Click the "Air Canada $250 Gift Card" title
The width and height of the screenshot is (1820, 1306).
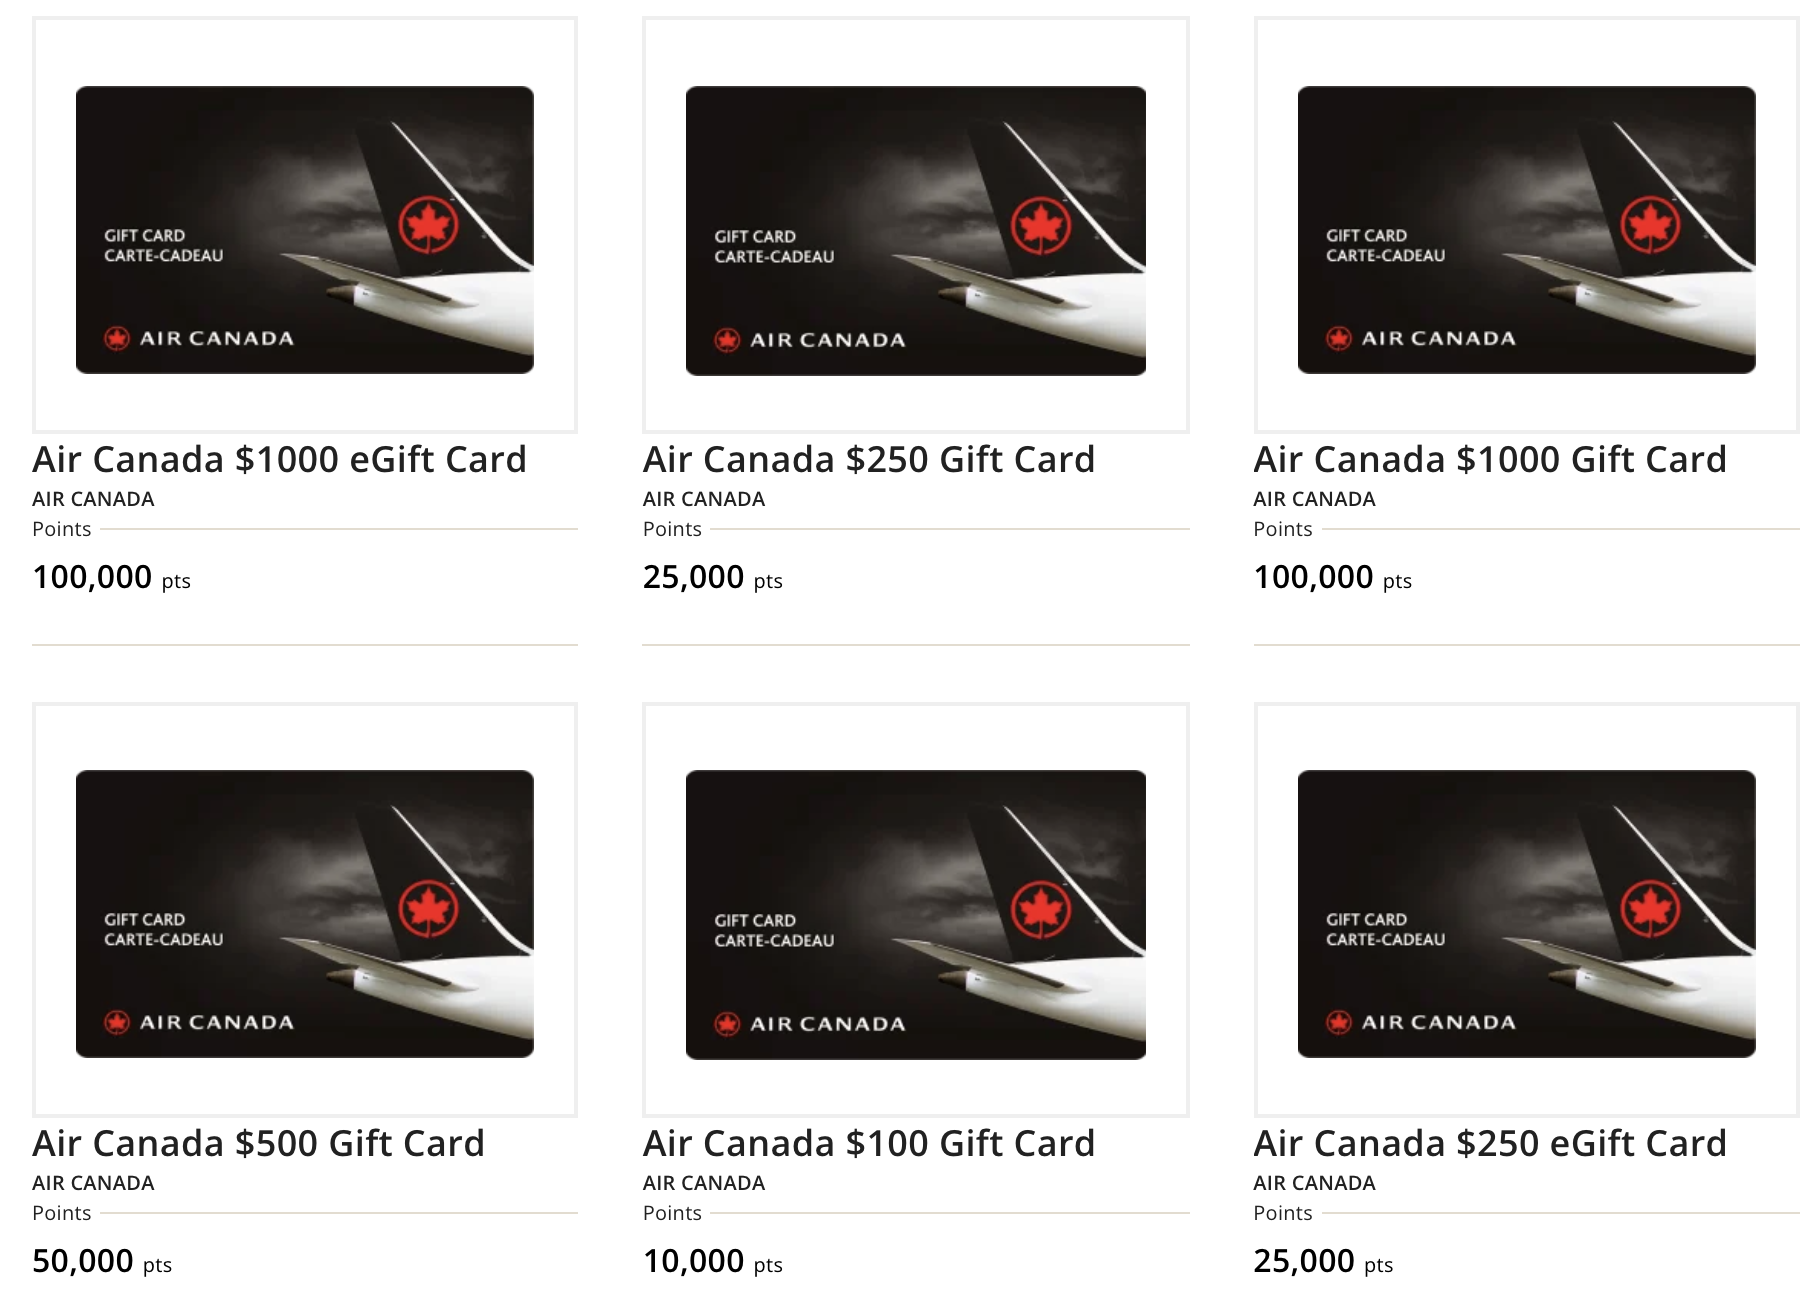[868, 460]
